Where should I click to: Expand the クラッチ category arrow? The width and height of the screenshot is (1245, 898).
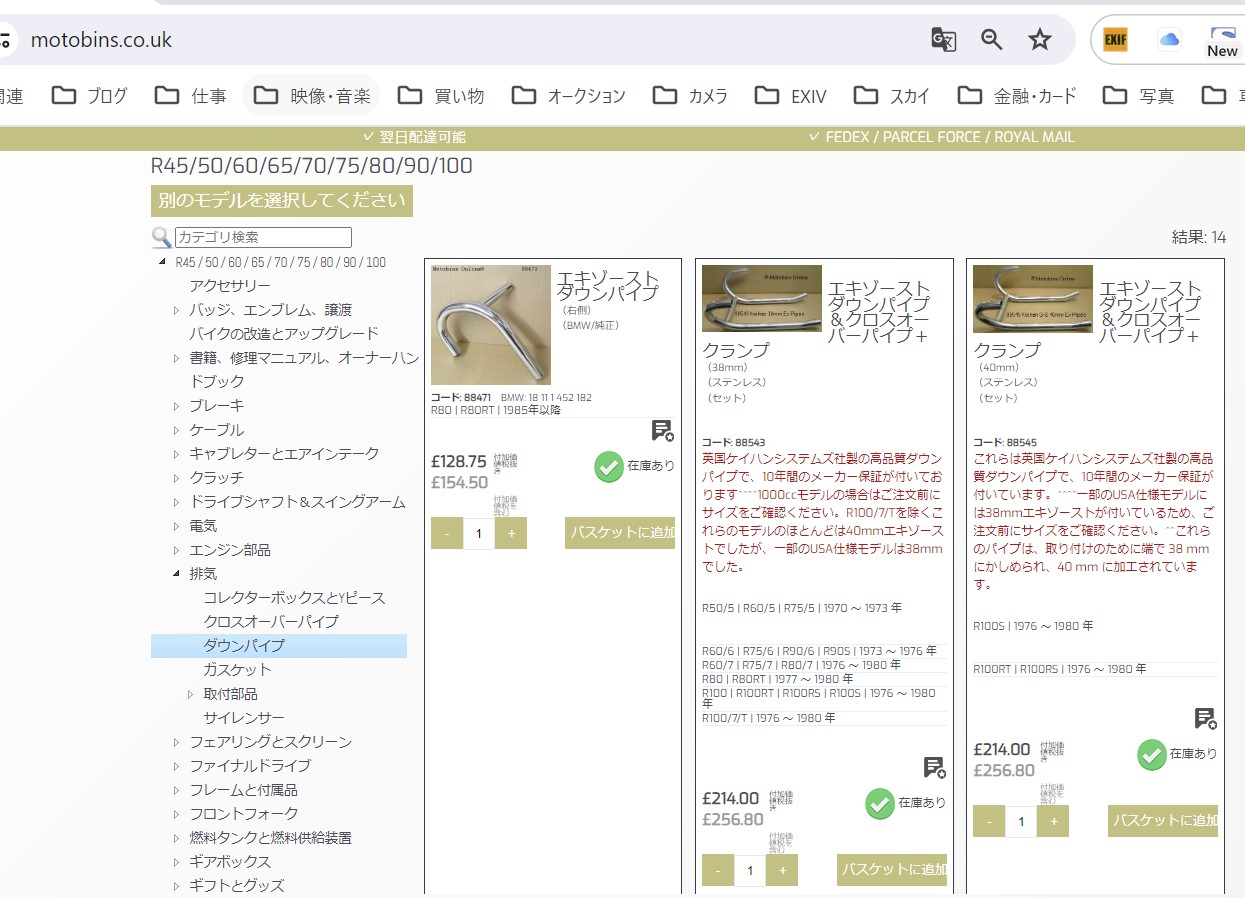pyautogui.click(x=177, y=478)
